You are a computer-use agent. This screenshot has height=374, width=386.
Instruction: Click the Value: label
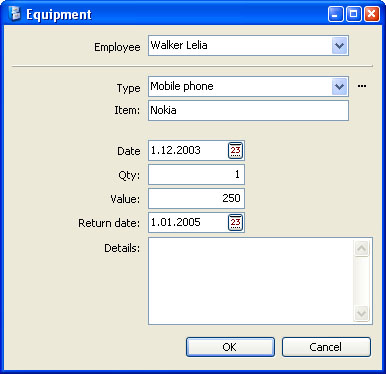coord(125,199)
